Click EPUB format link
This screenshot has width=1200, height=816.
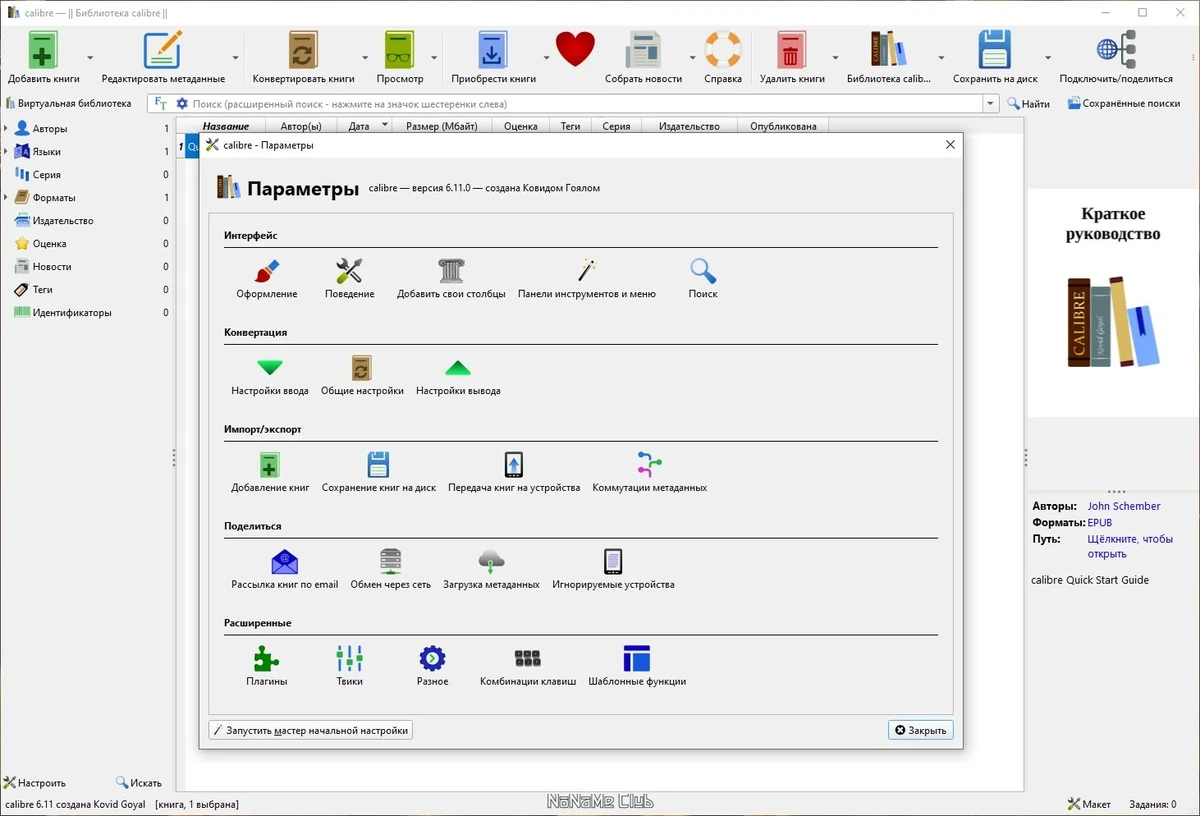point(1100,523)
